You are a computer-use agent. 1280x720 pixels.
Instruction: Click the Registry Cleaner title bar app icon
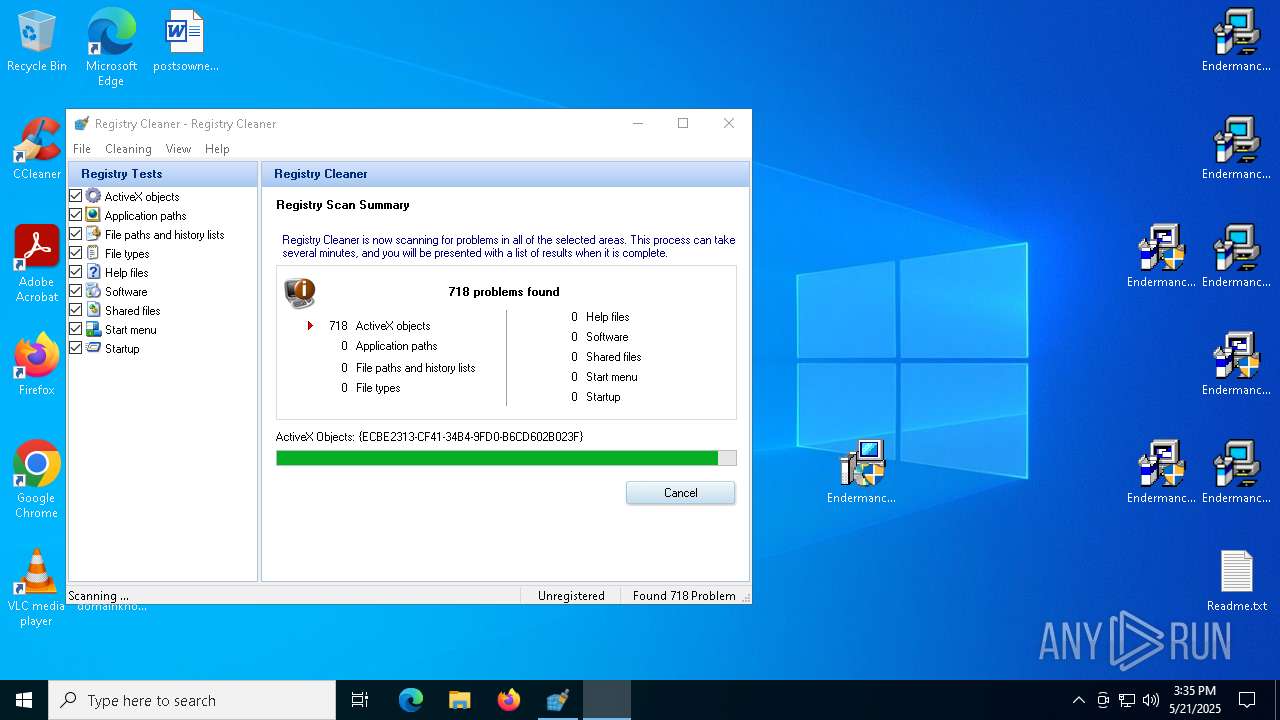point(82,124)
